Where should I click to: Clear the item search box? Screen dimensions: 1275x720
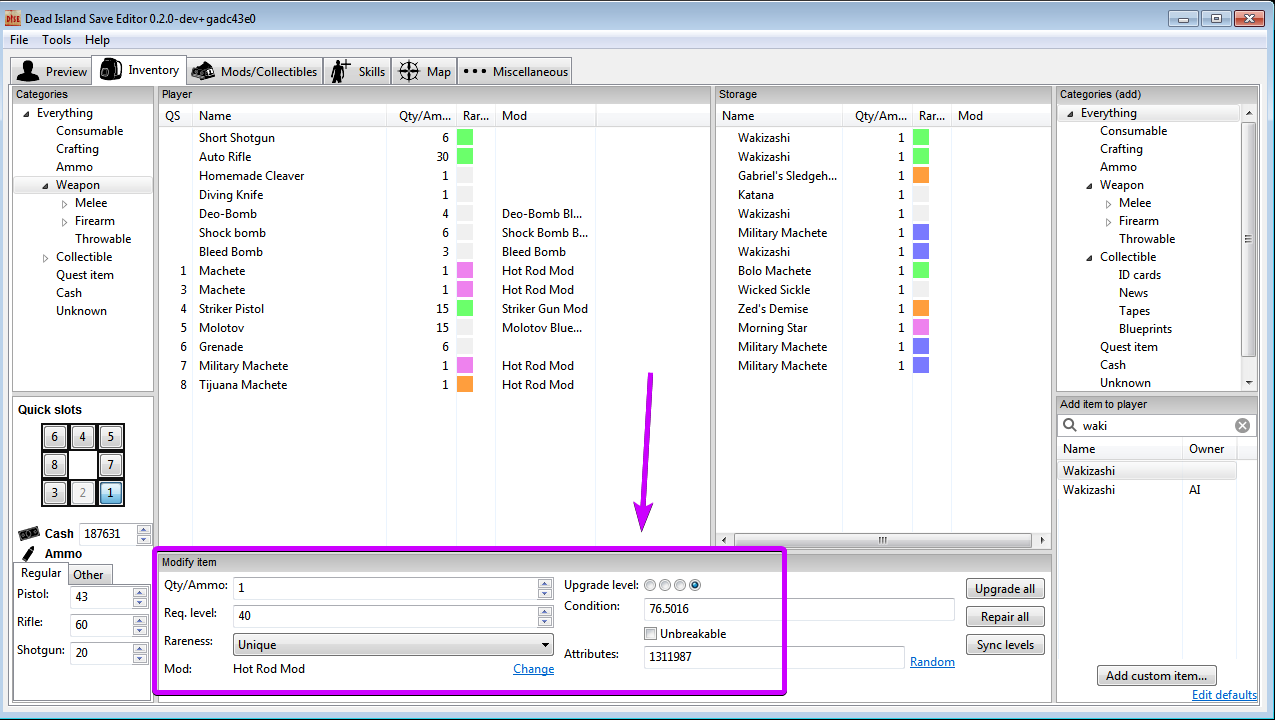click(x=1242, y=425)
